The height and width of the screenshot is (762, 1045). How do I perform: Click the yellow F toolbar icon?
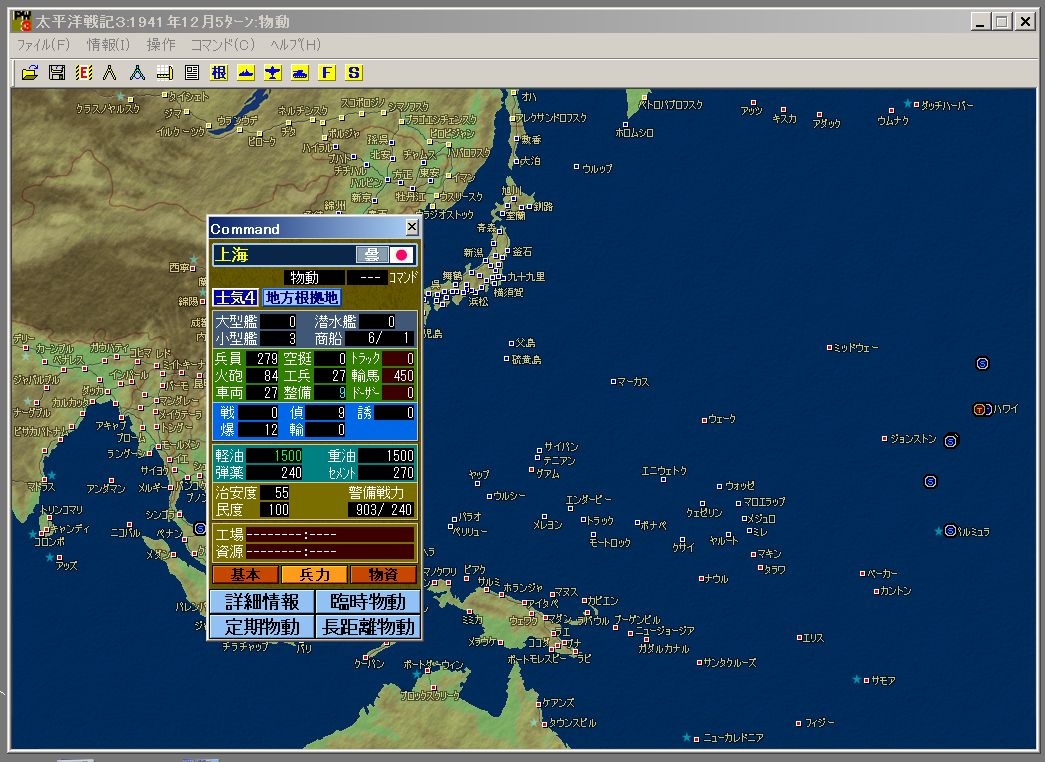(327, 72)
